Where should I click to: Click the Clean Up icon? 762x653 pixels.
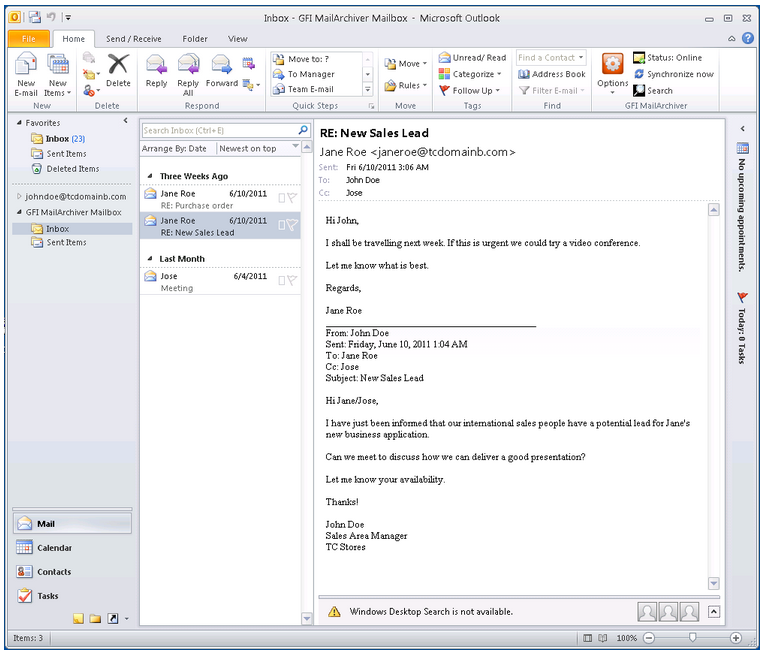(x=91, y=74)
